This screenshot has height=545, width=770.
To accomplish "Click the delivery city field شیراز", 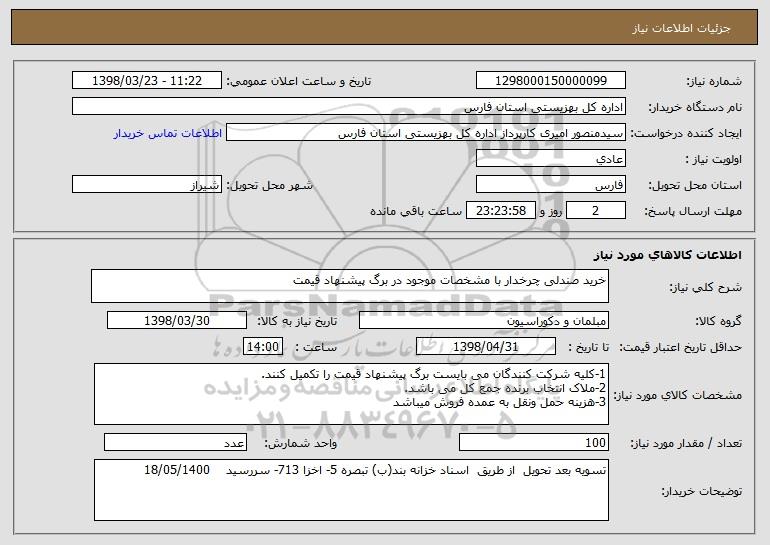I will [147, 185].
